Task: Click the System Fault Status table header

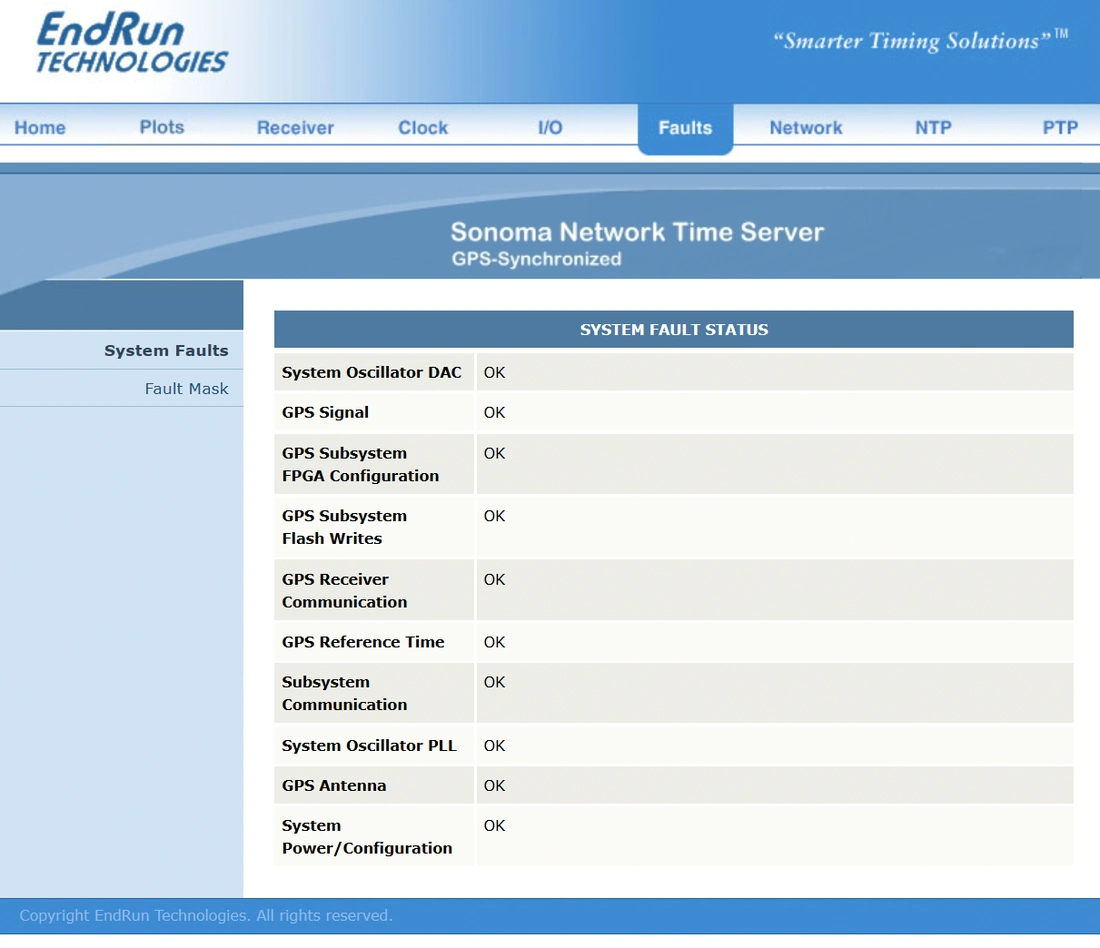Action: pyautogui.click(x=673, y=329)
